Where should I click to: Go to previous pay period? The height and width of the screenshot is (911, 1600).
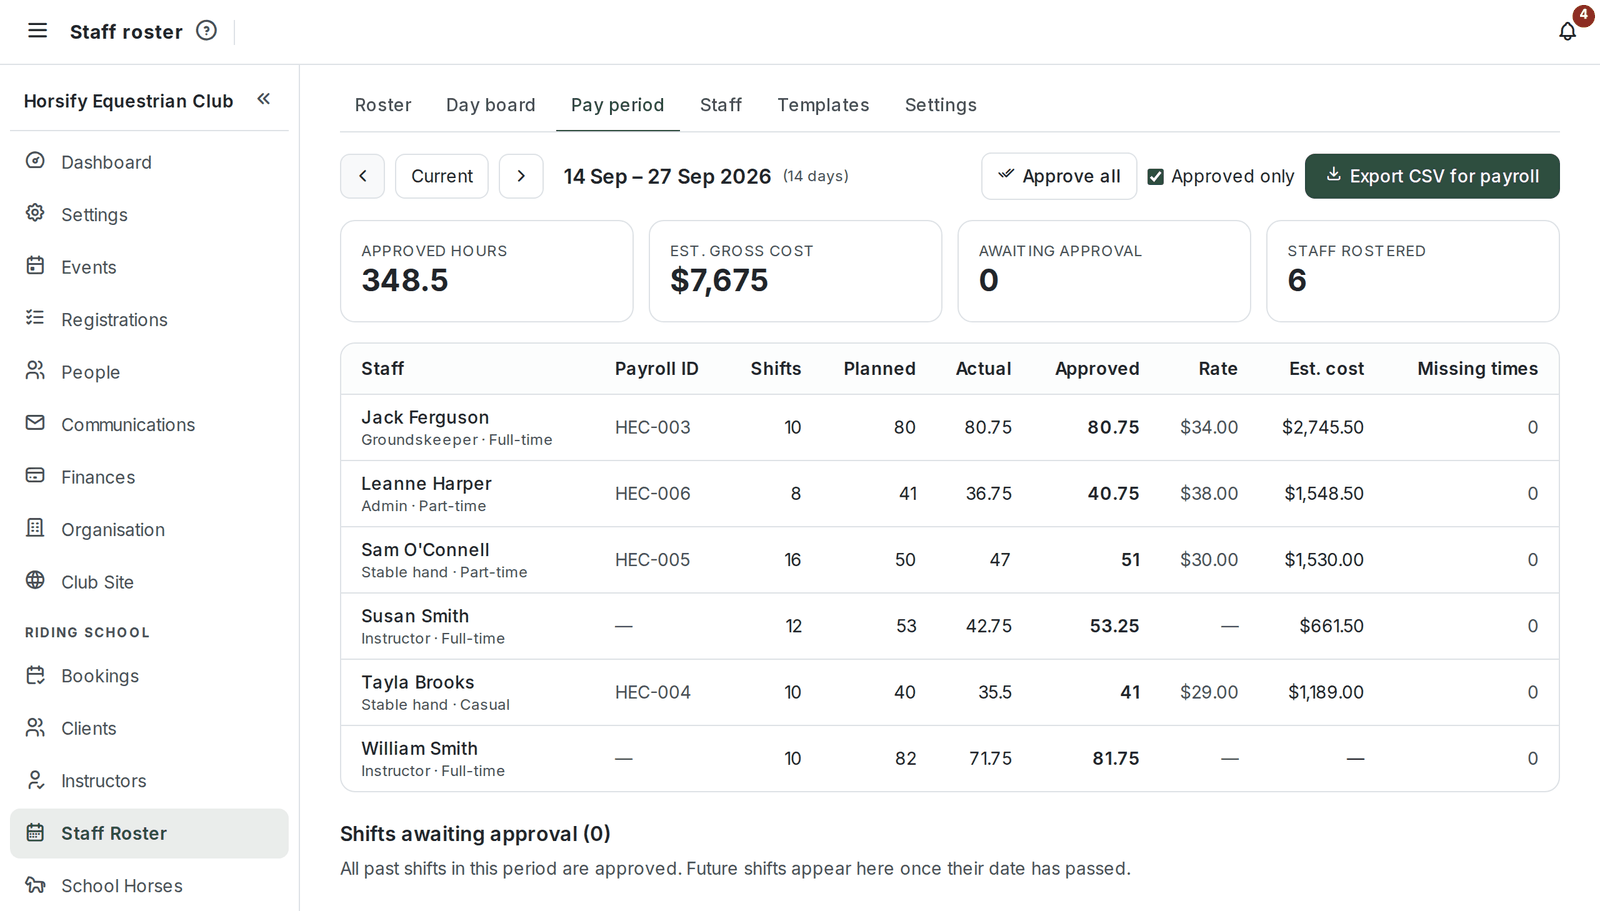pos(362,176)
